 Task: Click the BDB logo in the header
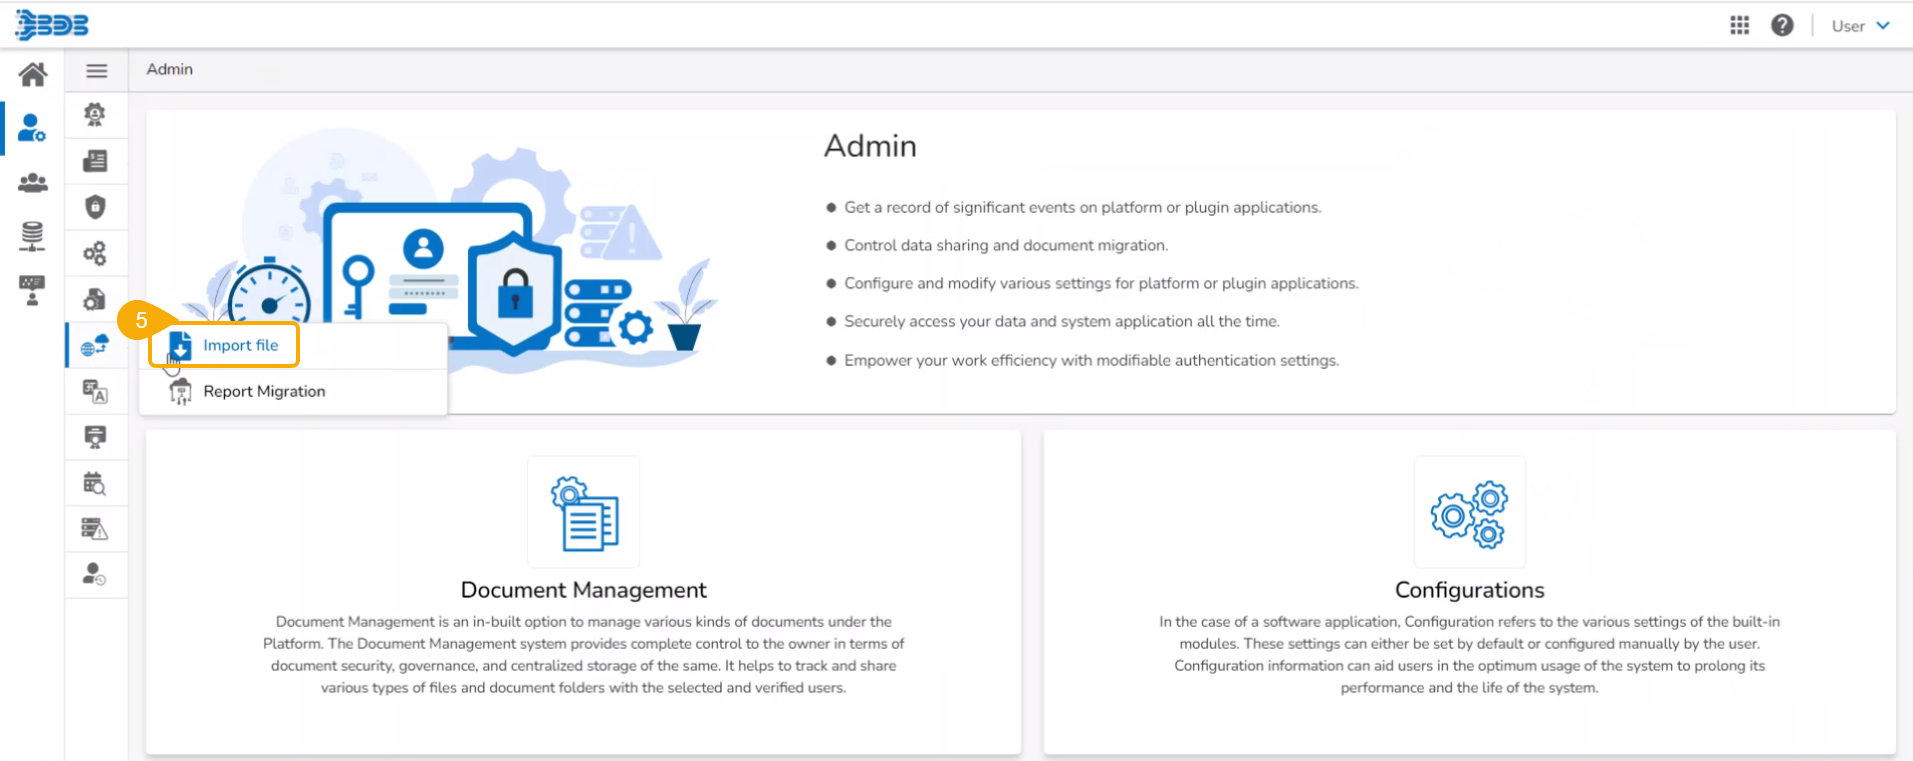tap(52, 25)
